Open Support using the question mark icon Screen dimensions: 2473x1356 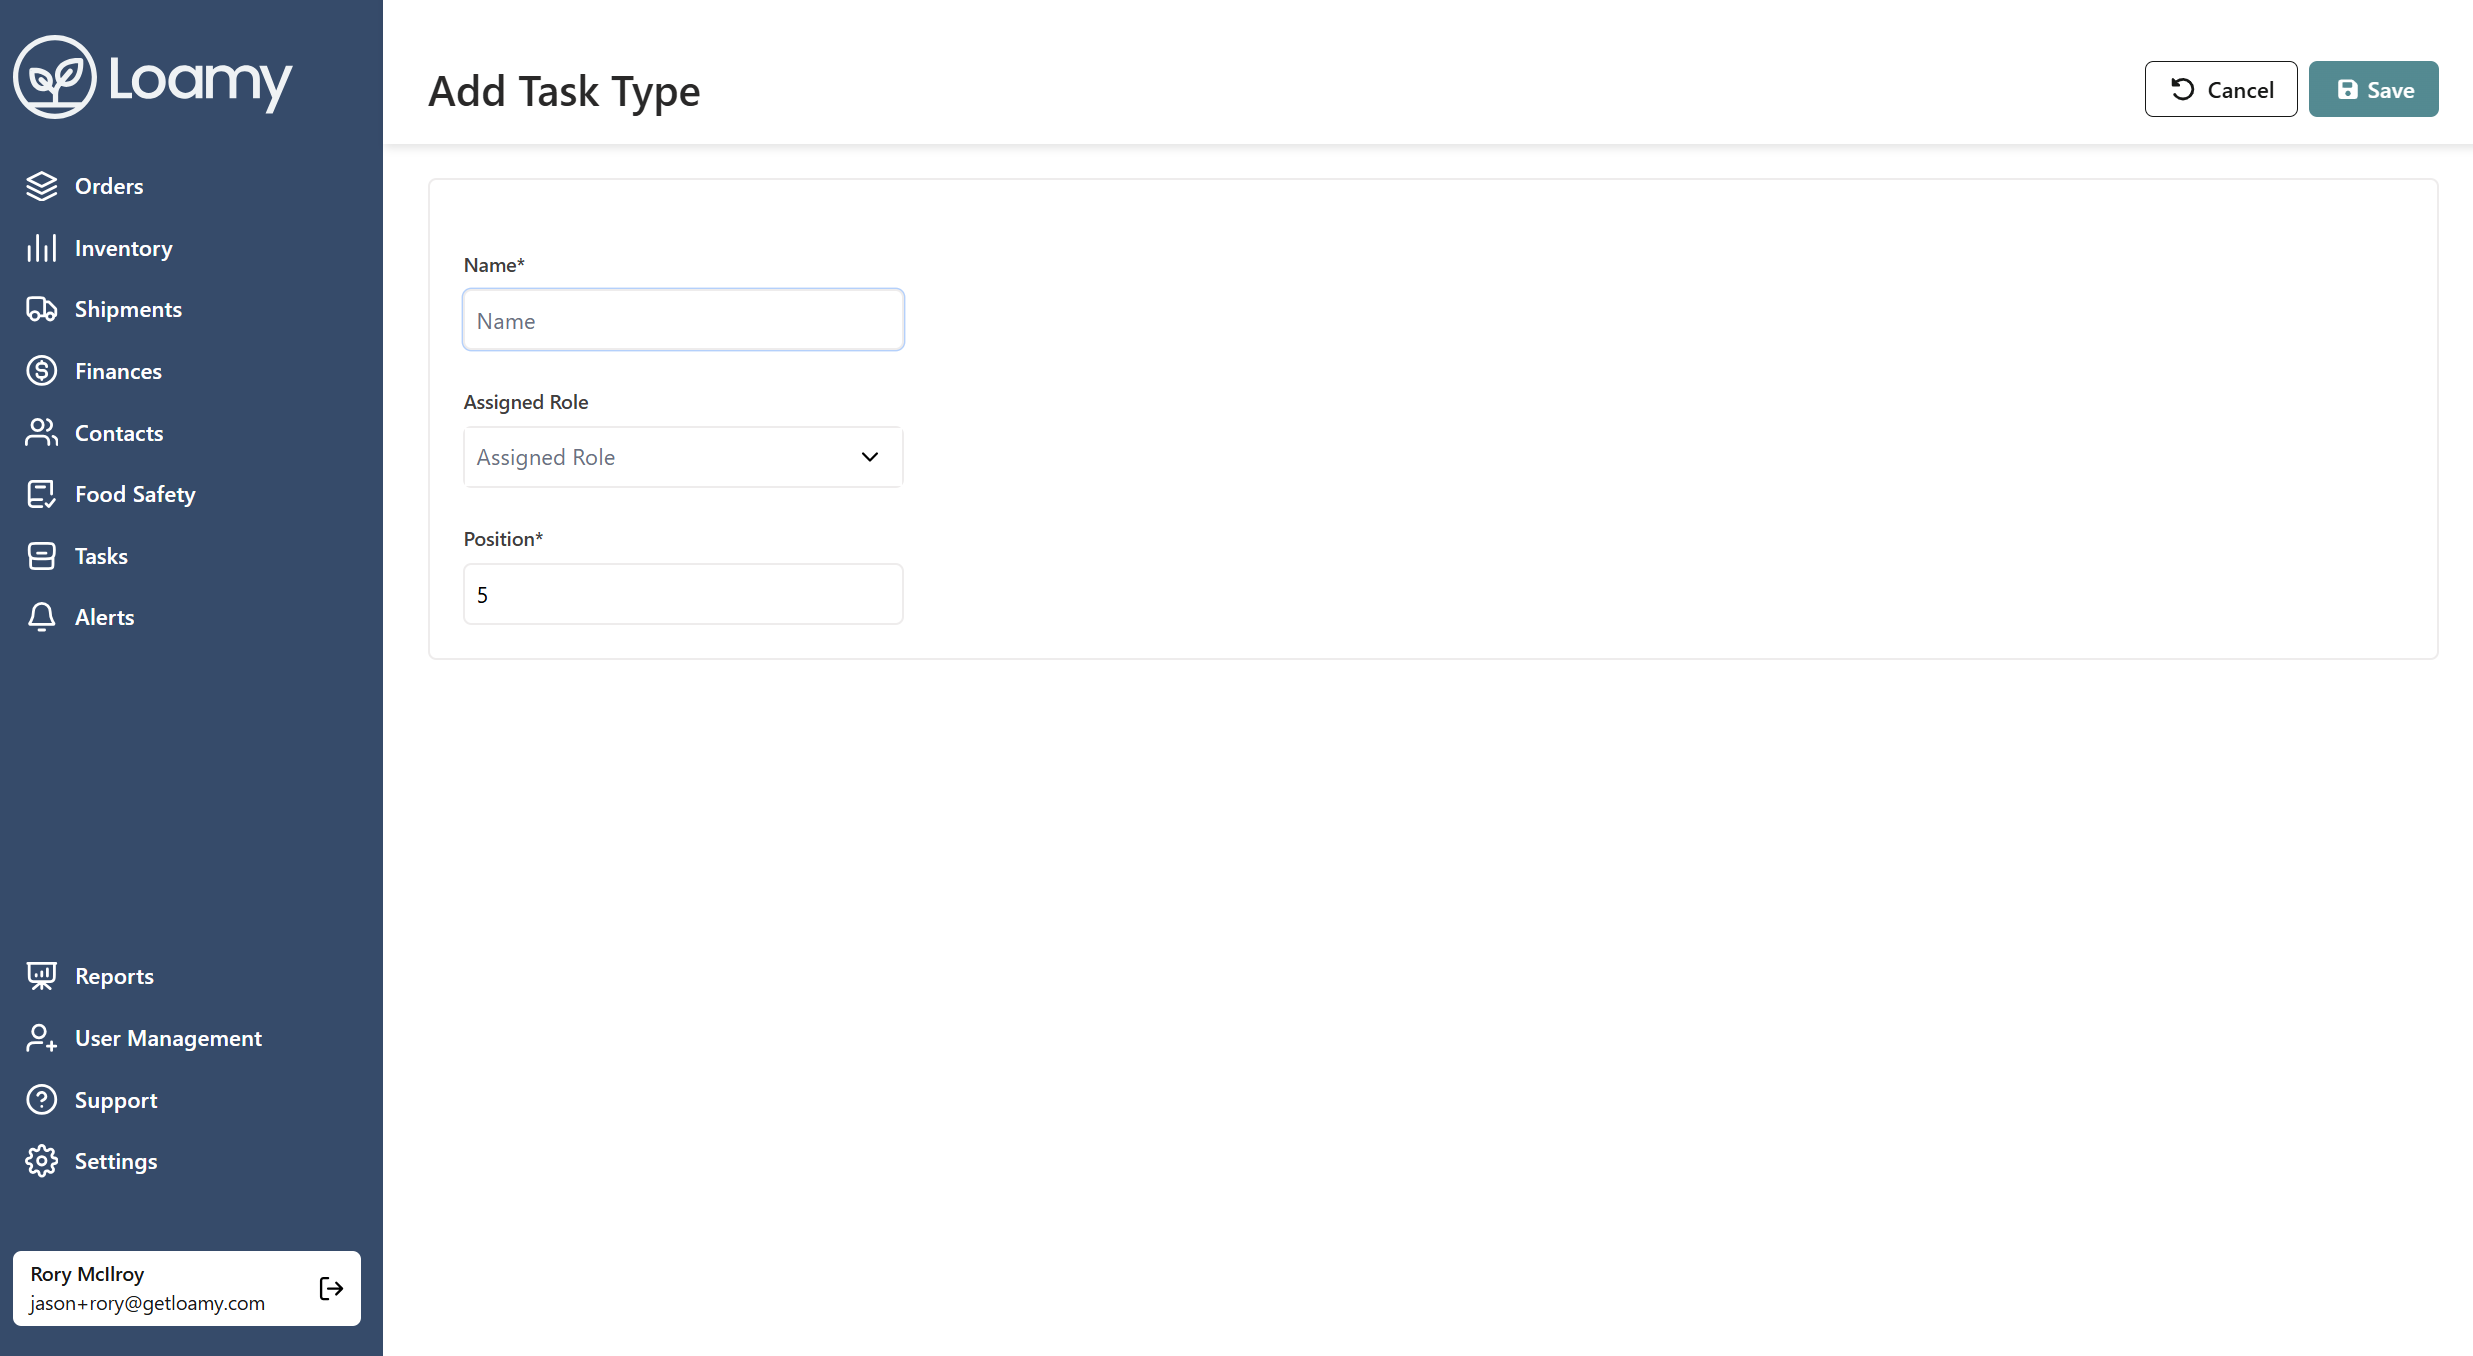point(41,1099)
